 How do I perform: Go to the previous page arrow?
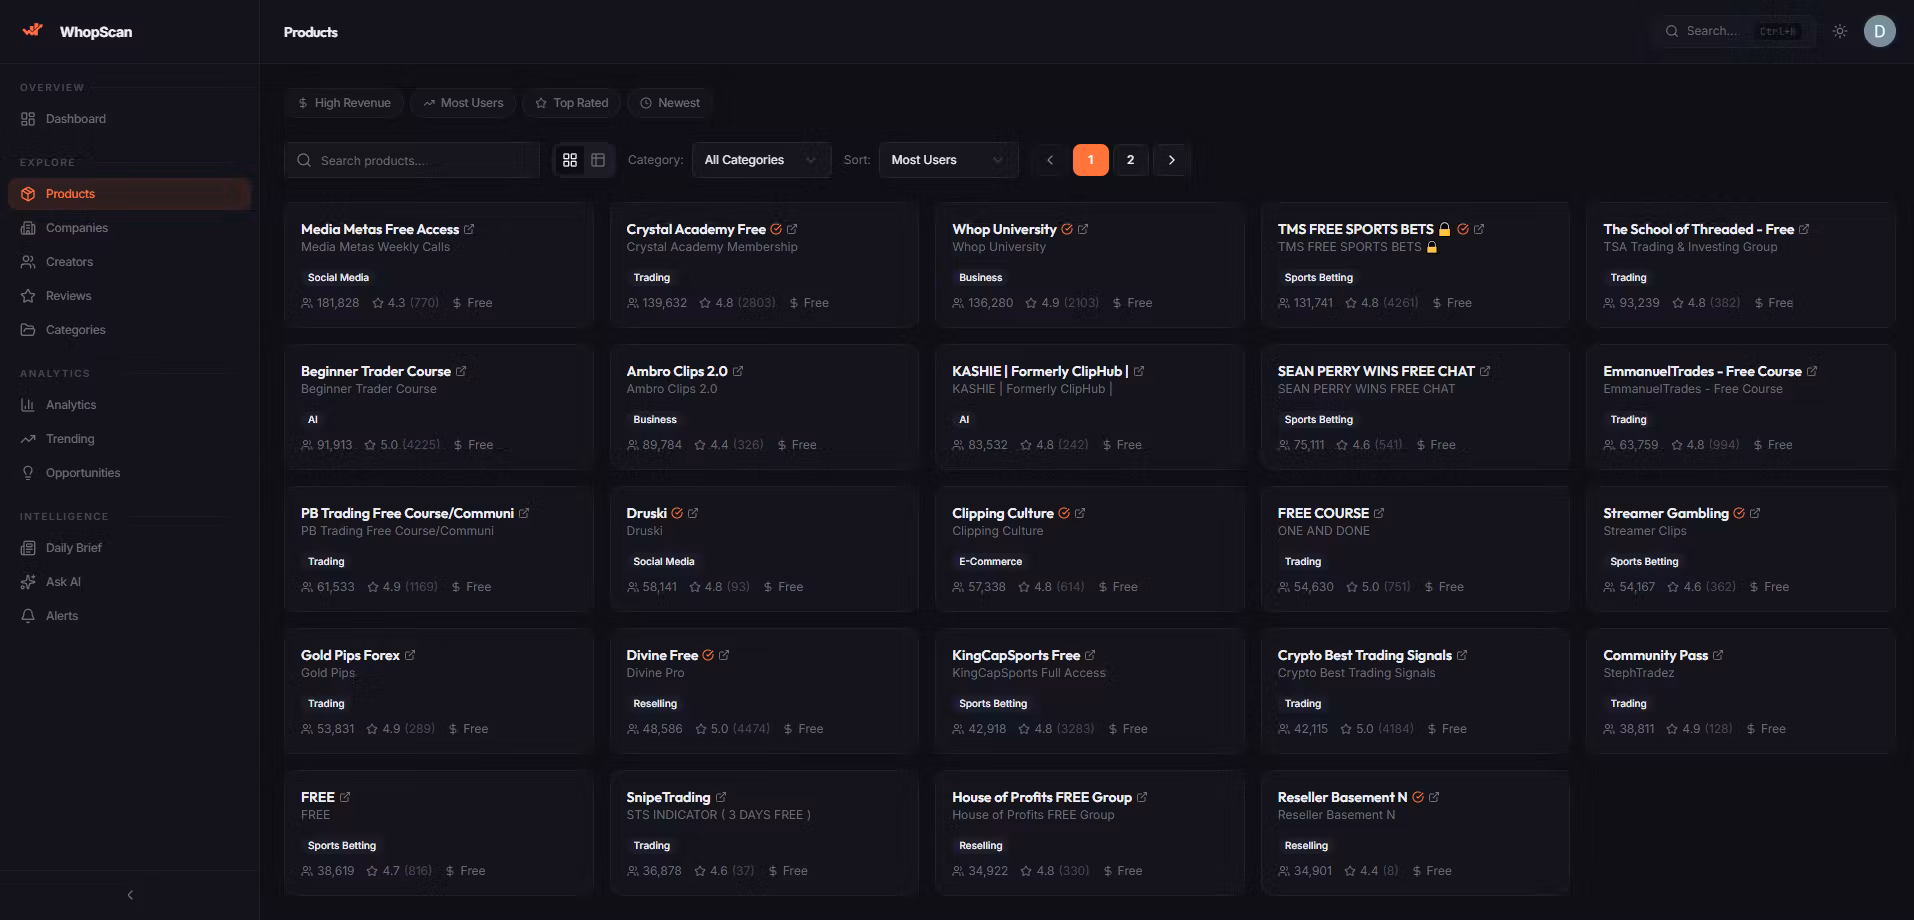coord(1050,160)
